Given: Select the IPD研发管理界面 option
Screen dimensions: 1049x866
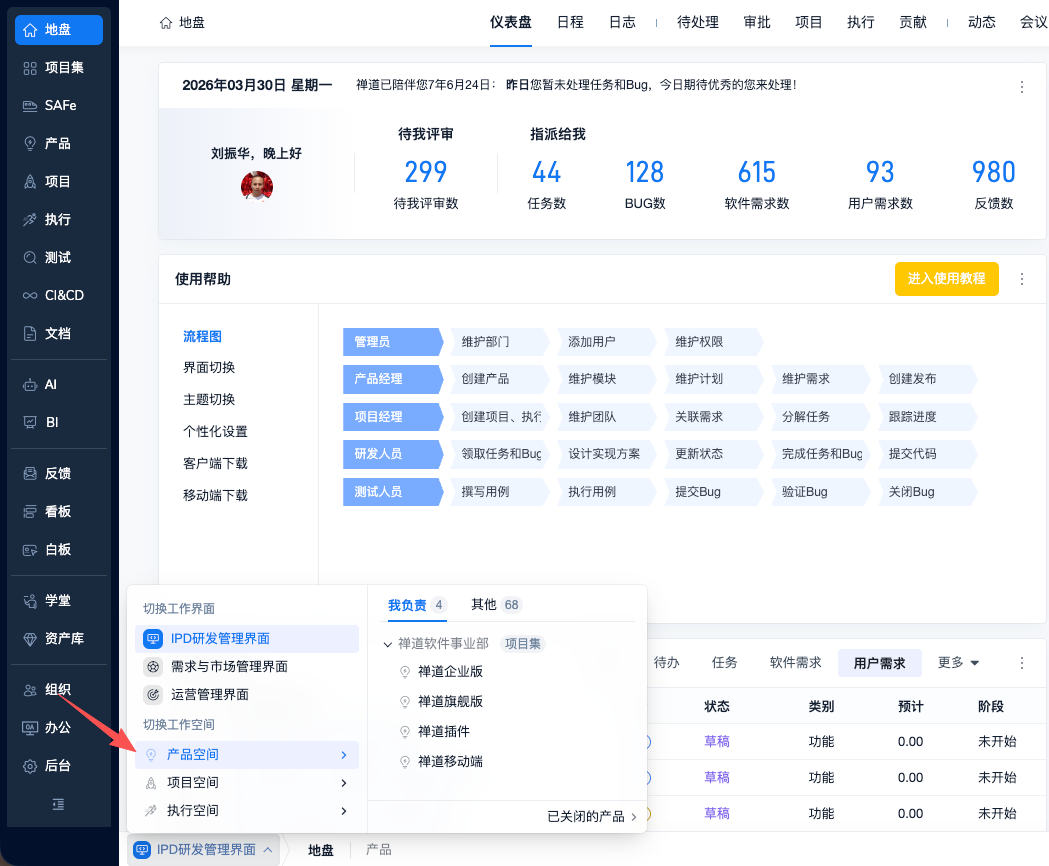Looking at the screenshot, I should click(247, 639).
